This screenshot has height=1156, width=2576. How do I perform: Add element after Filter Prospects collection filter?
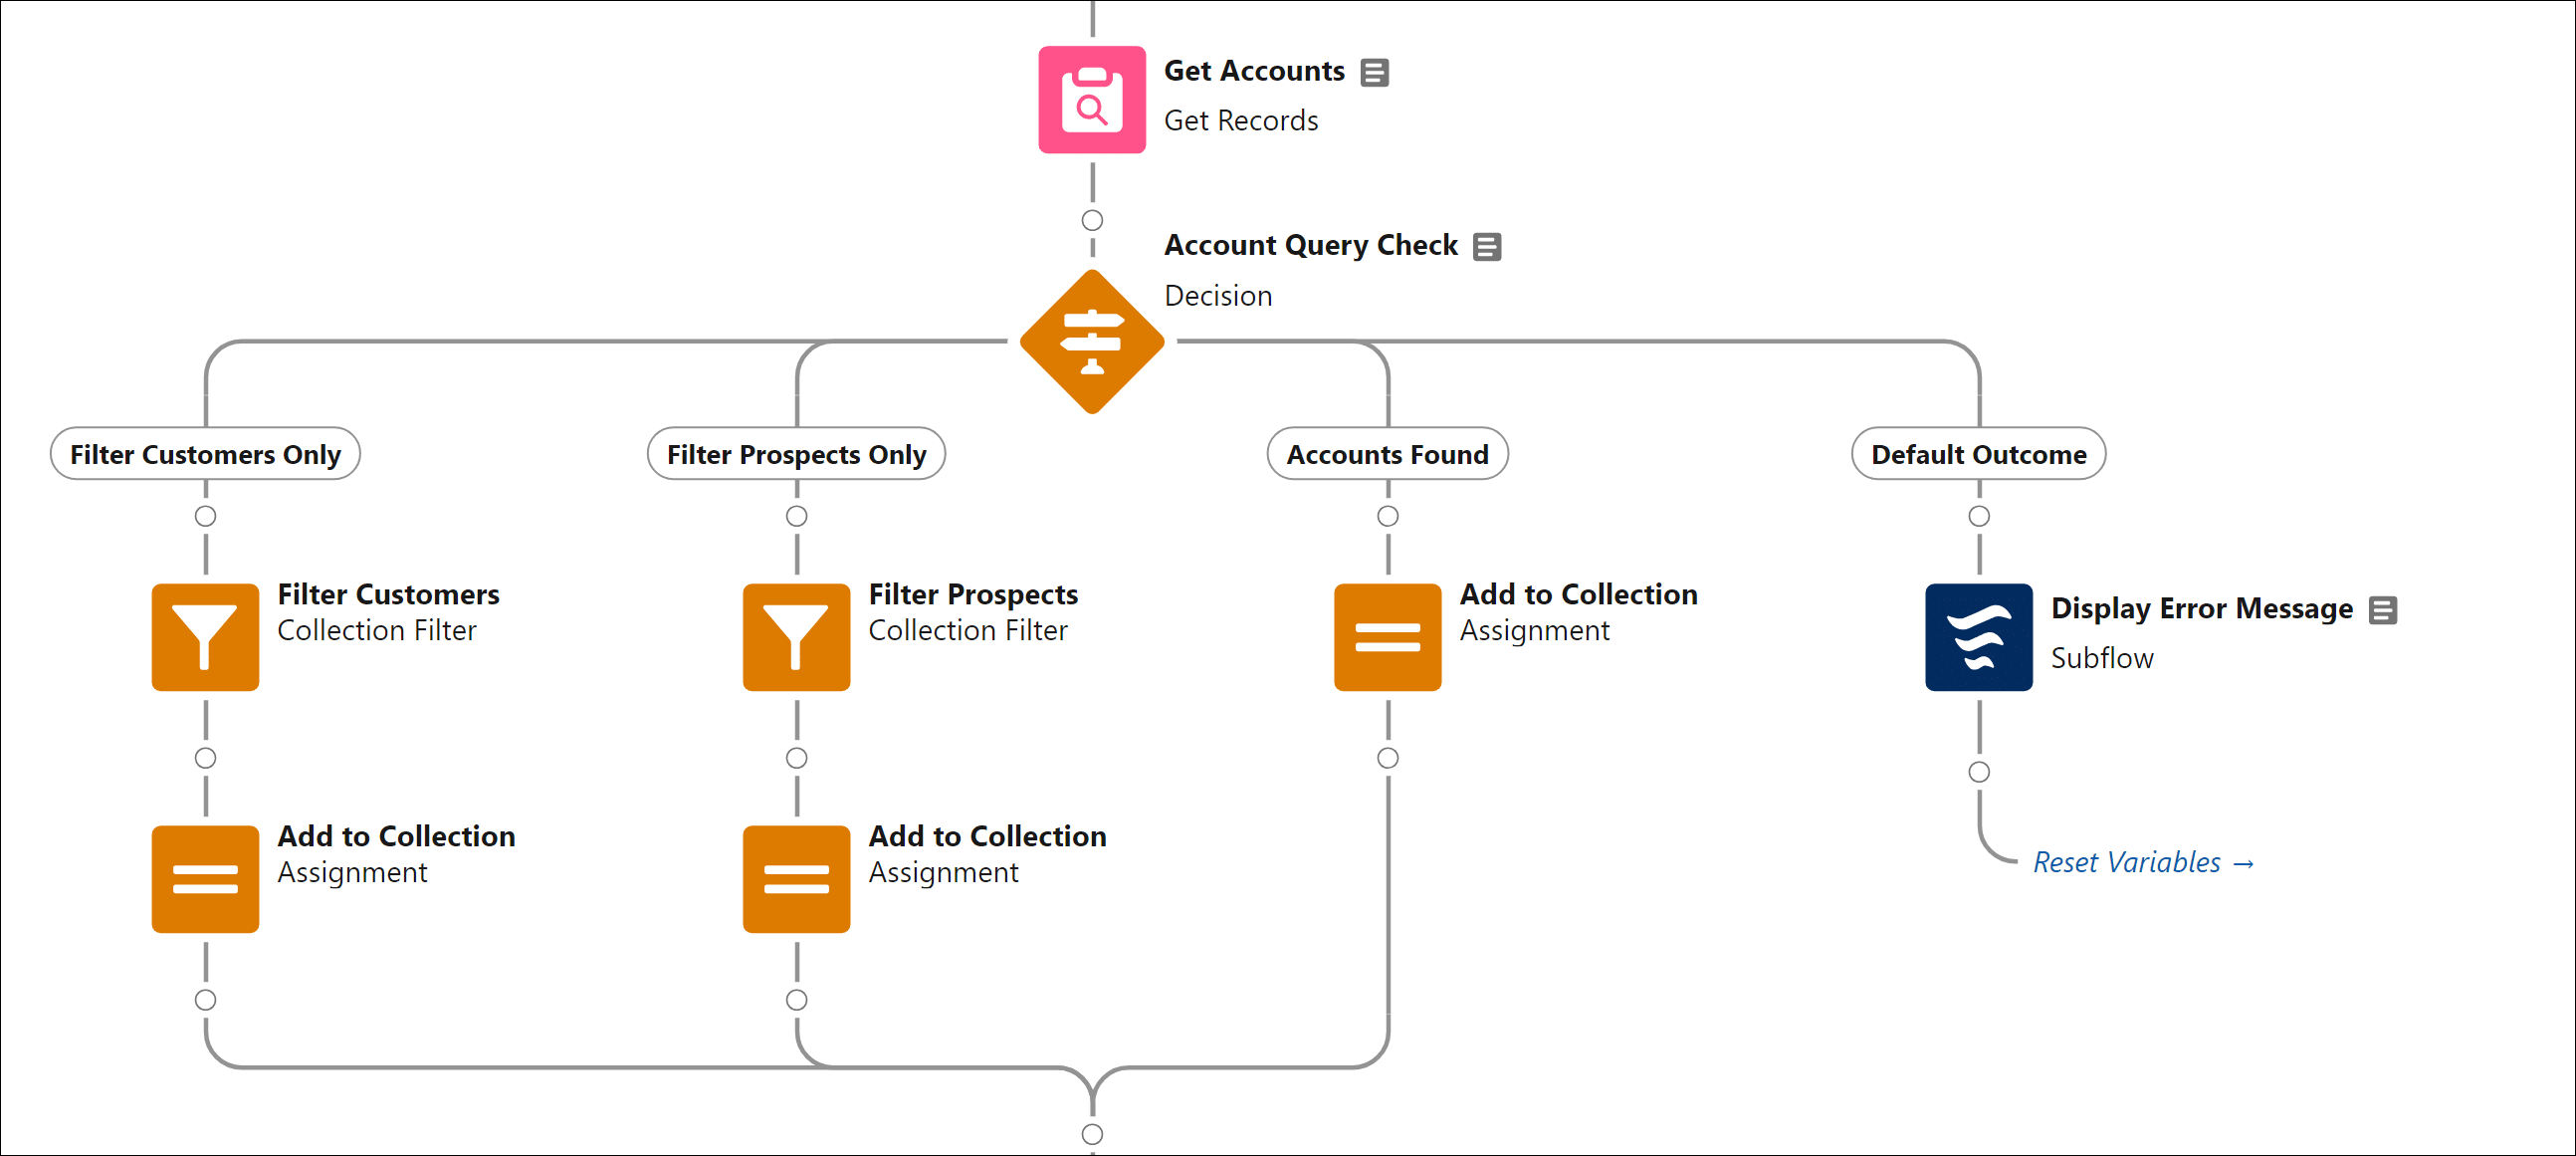796,758
